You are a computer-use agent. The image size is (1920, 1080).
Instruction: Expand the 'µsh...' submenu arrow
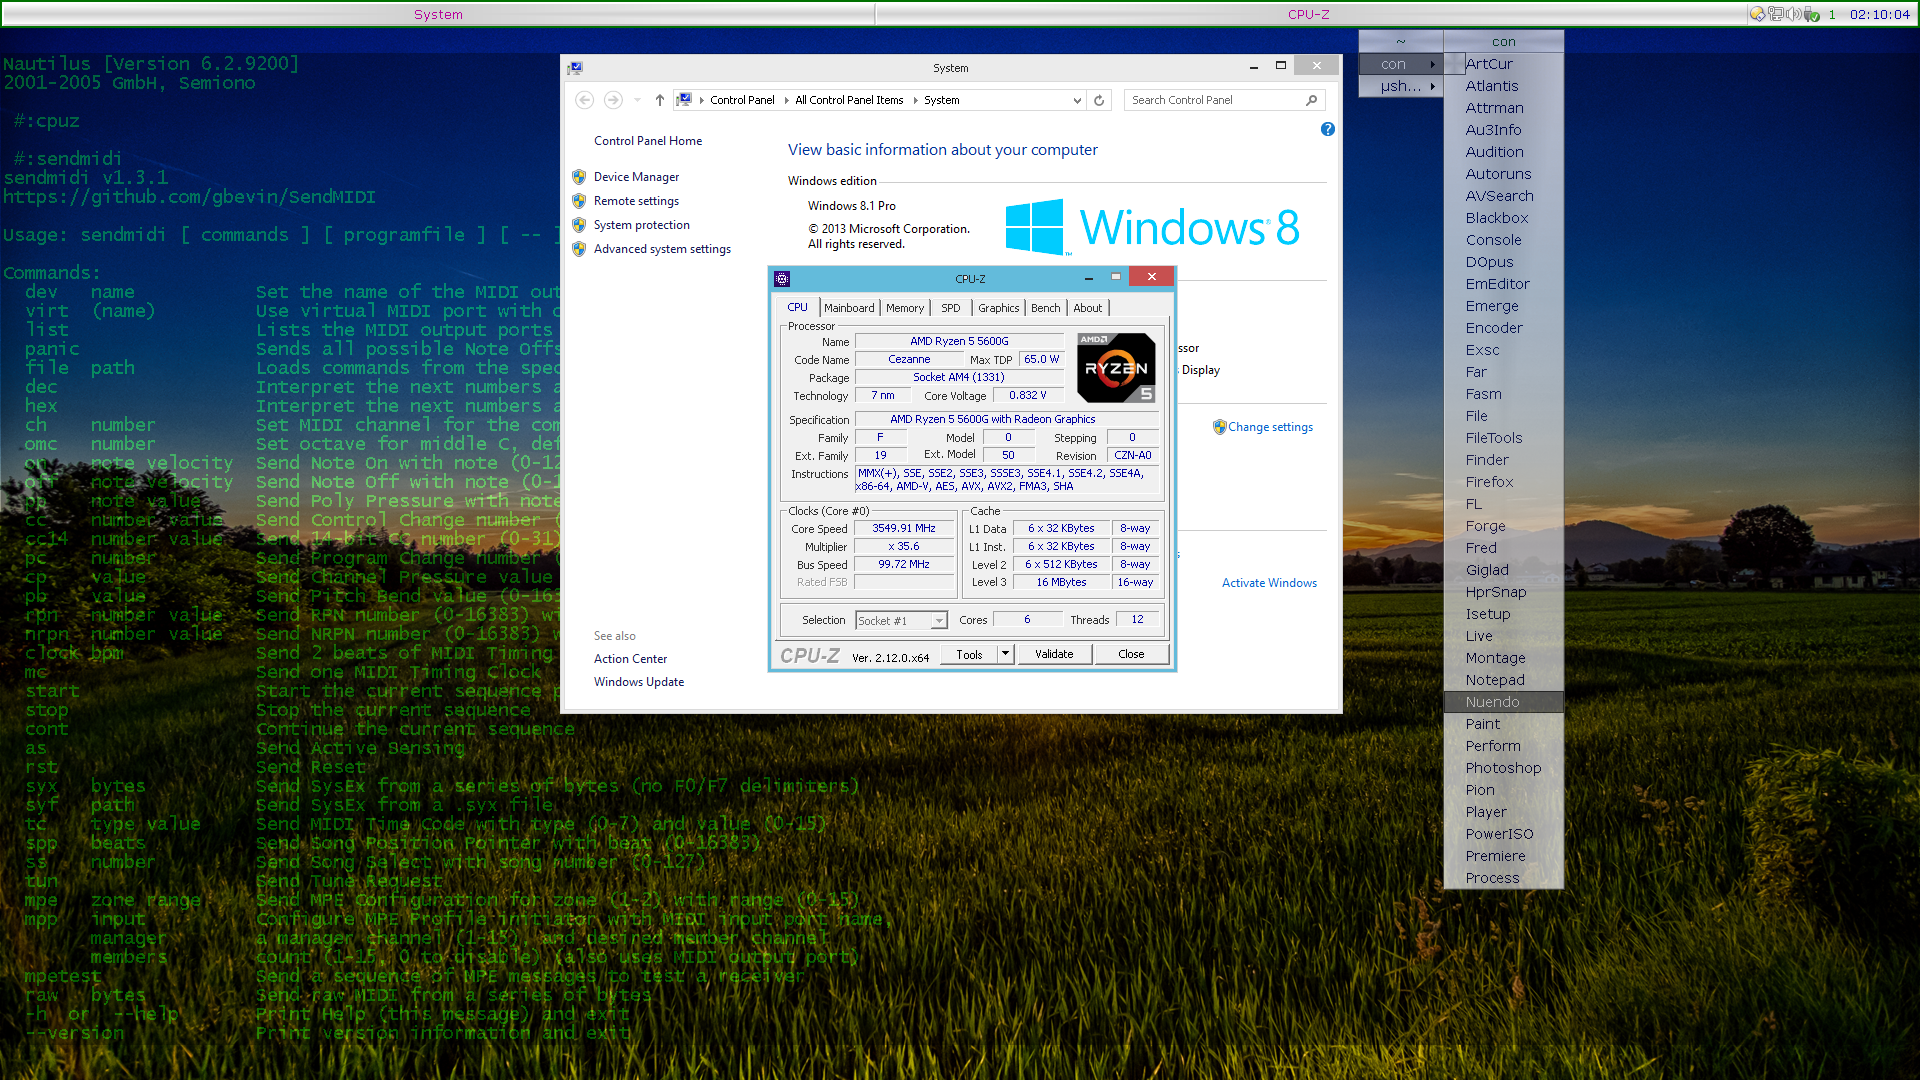point(1433,86)
